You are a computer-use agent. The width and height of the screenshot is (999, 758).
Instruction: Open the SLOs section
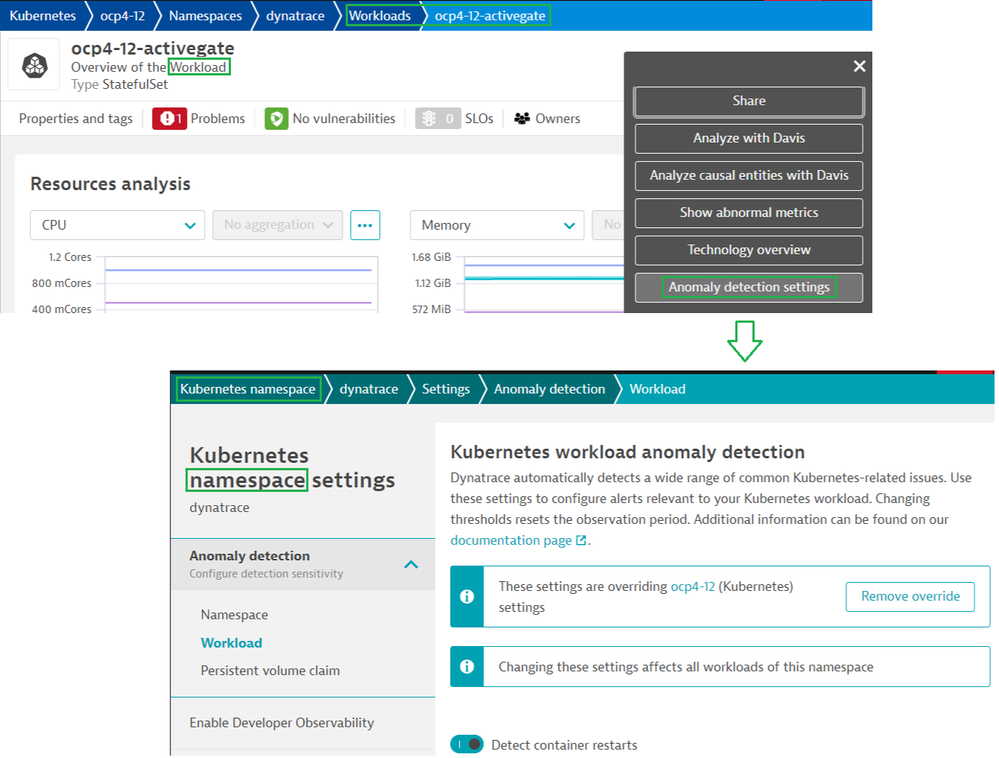pyautogui.click(x=479, y=118)
